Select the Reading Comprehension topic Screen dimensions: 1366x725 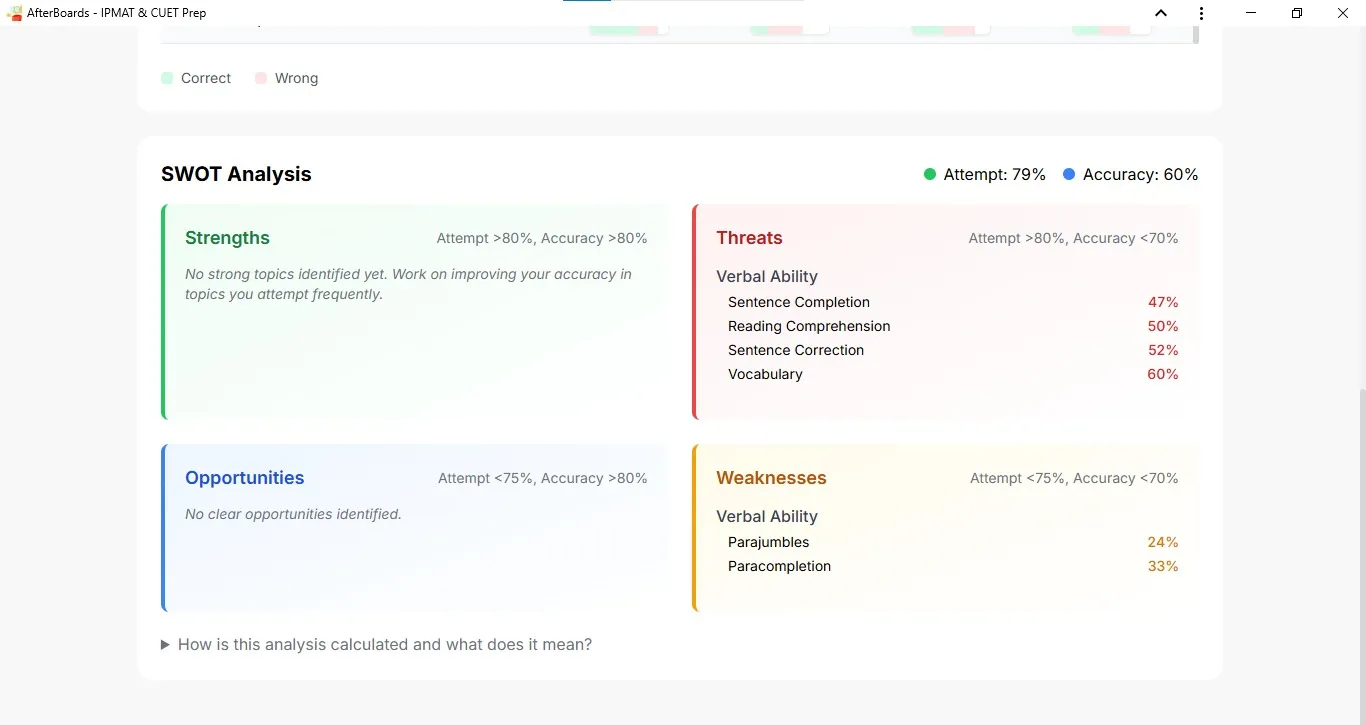point(809,326)
